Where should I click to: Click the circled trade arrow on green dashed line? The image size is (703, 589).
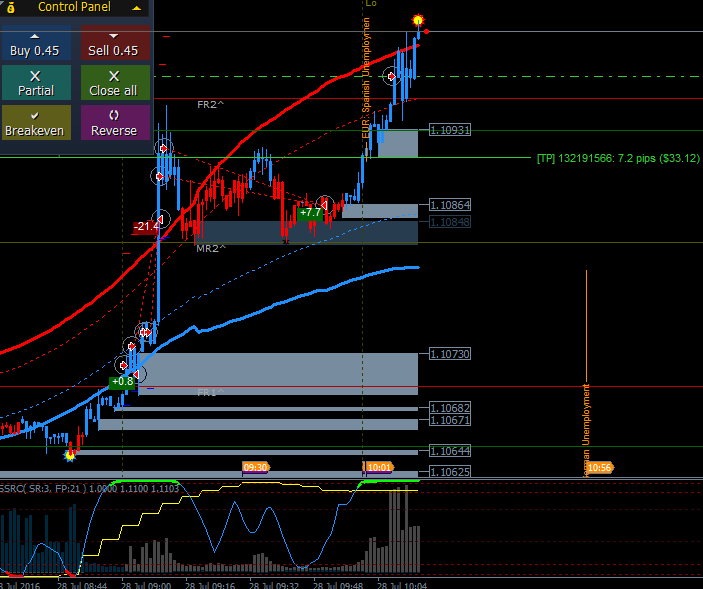tap(391, 77)
